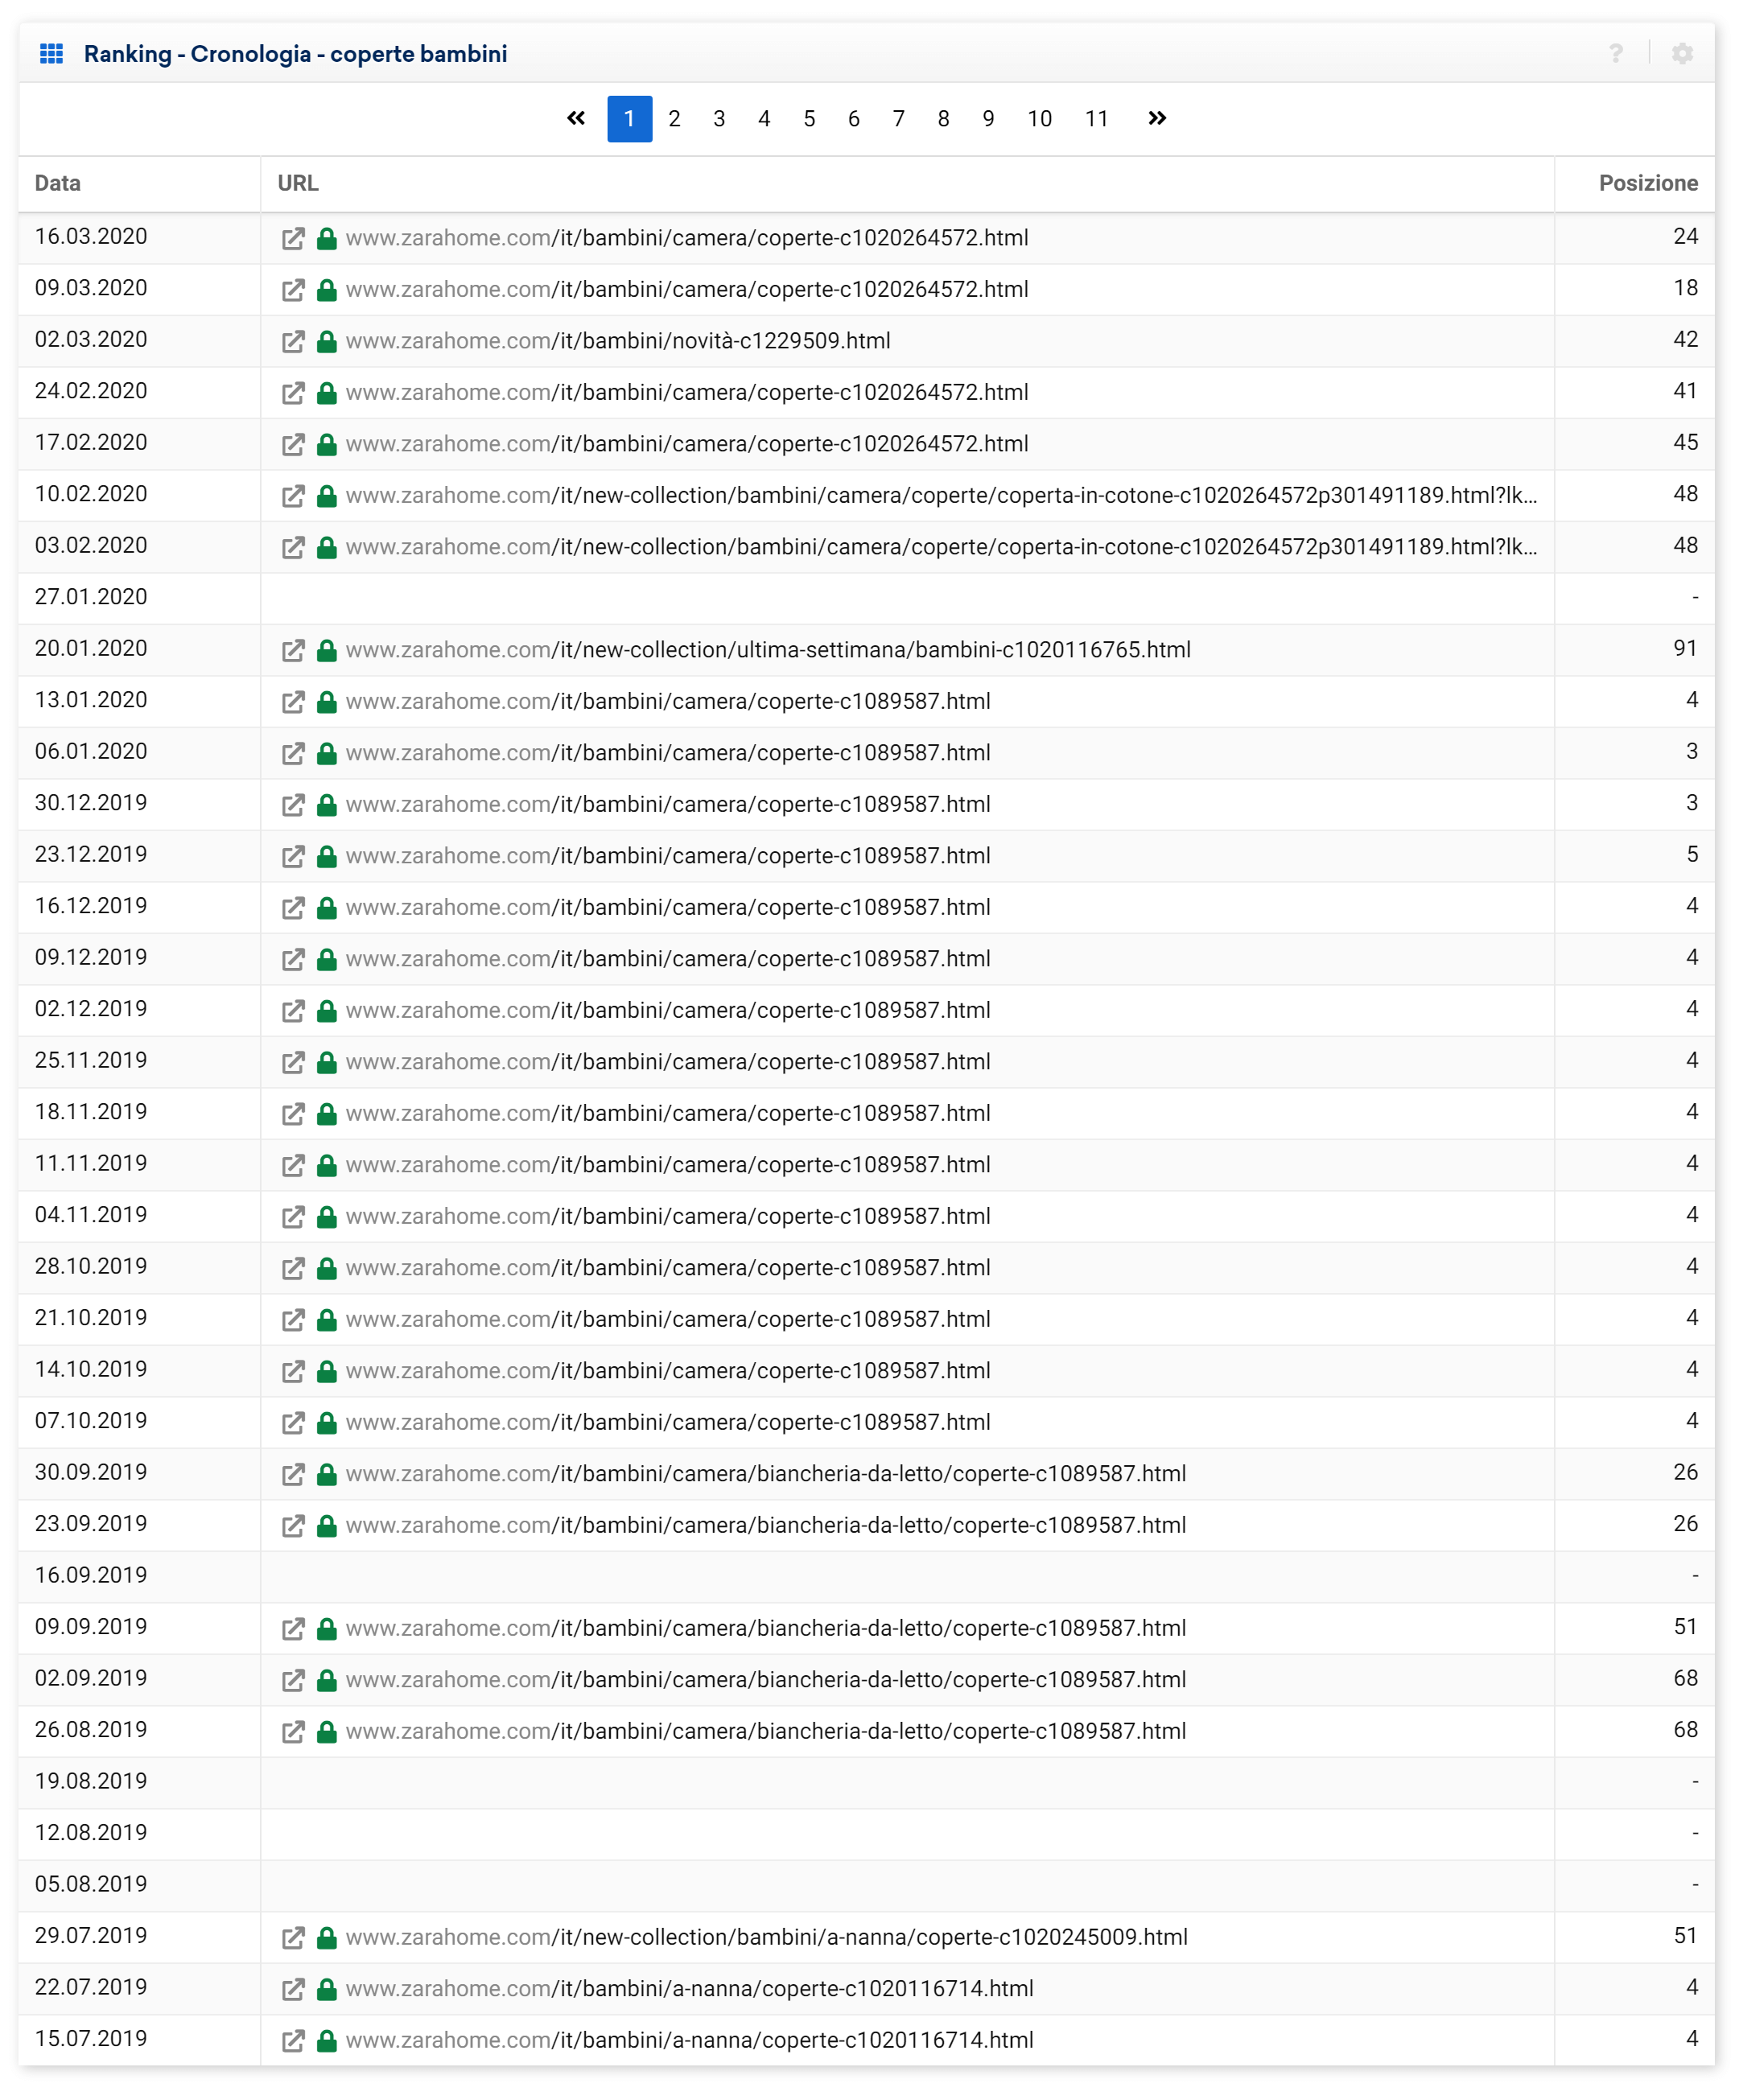Open external link icon for 16.03.2020 row
This screenshot has height=2100, width=1739.
point(293,239)
